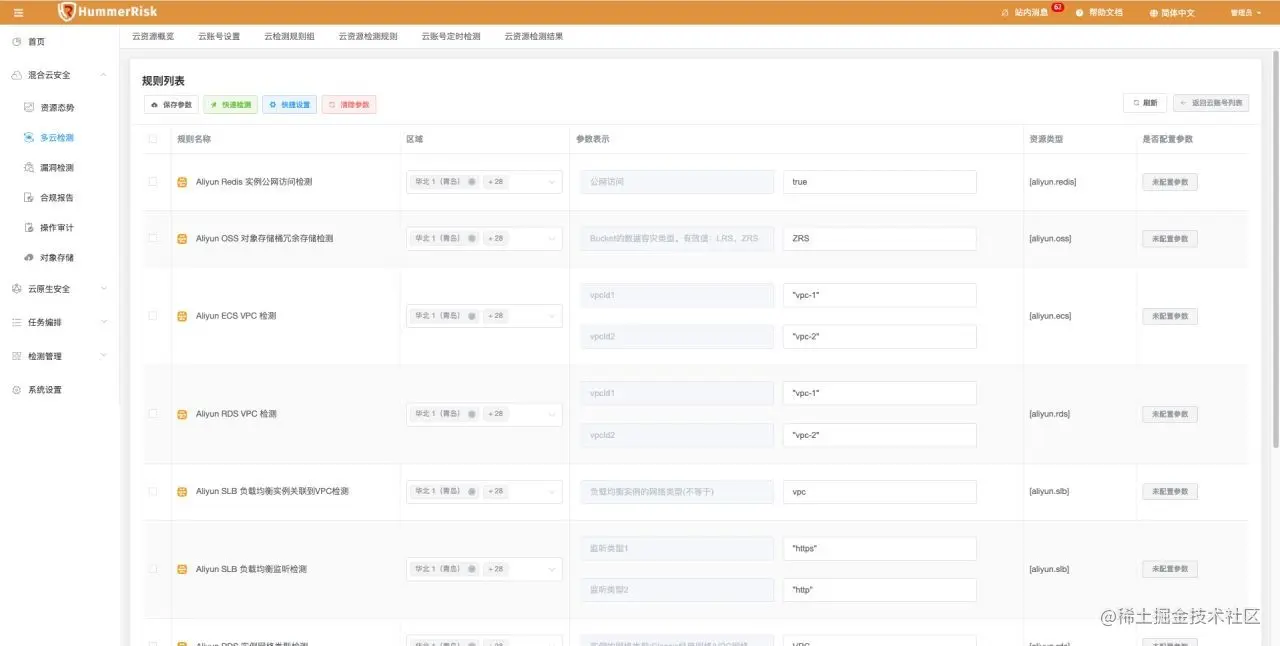The height and width of the screenshot is (646, 1280).
Task: Click the 漏洞检测 sidebar icon
Action: point(30,167)
